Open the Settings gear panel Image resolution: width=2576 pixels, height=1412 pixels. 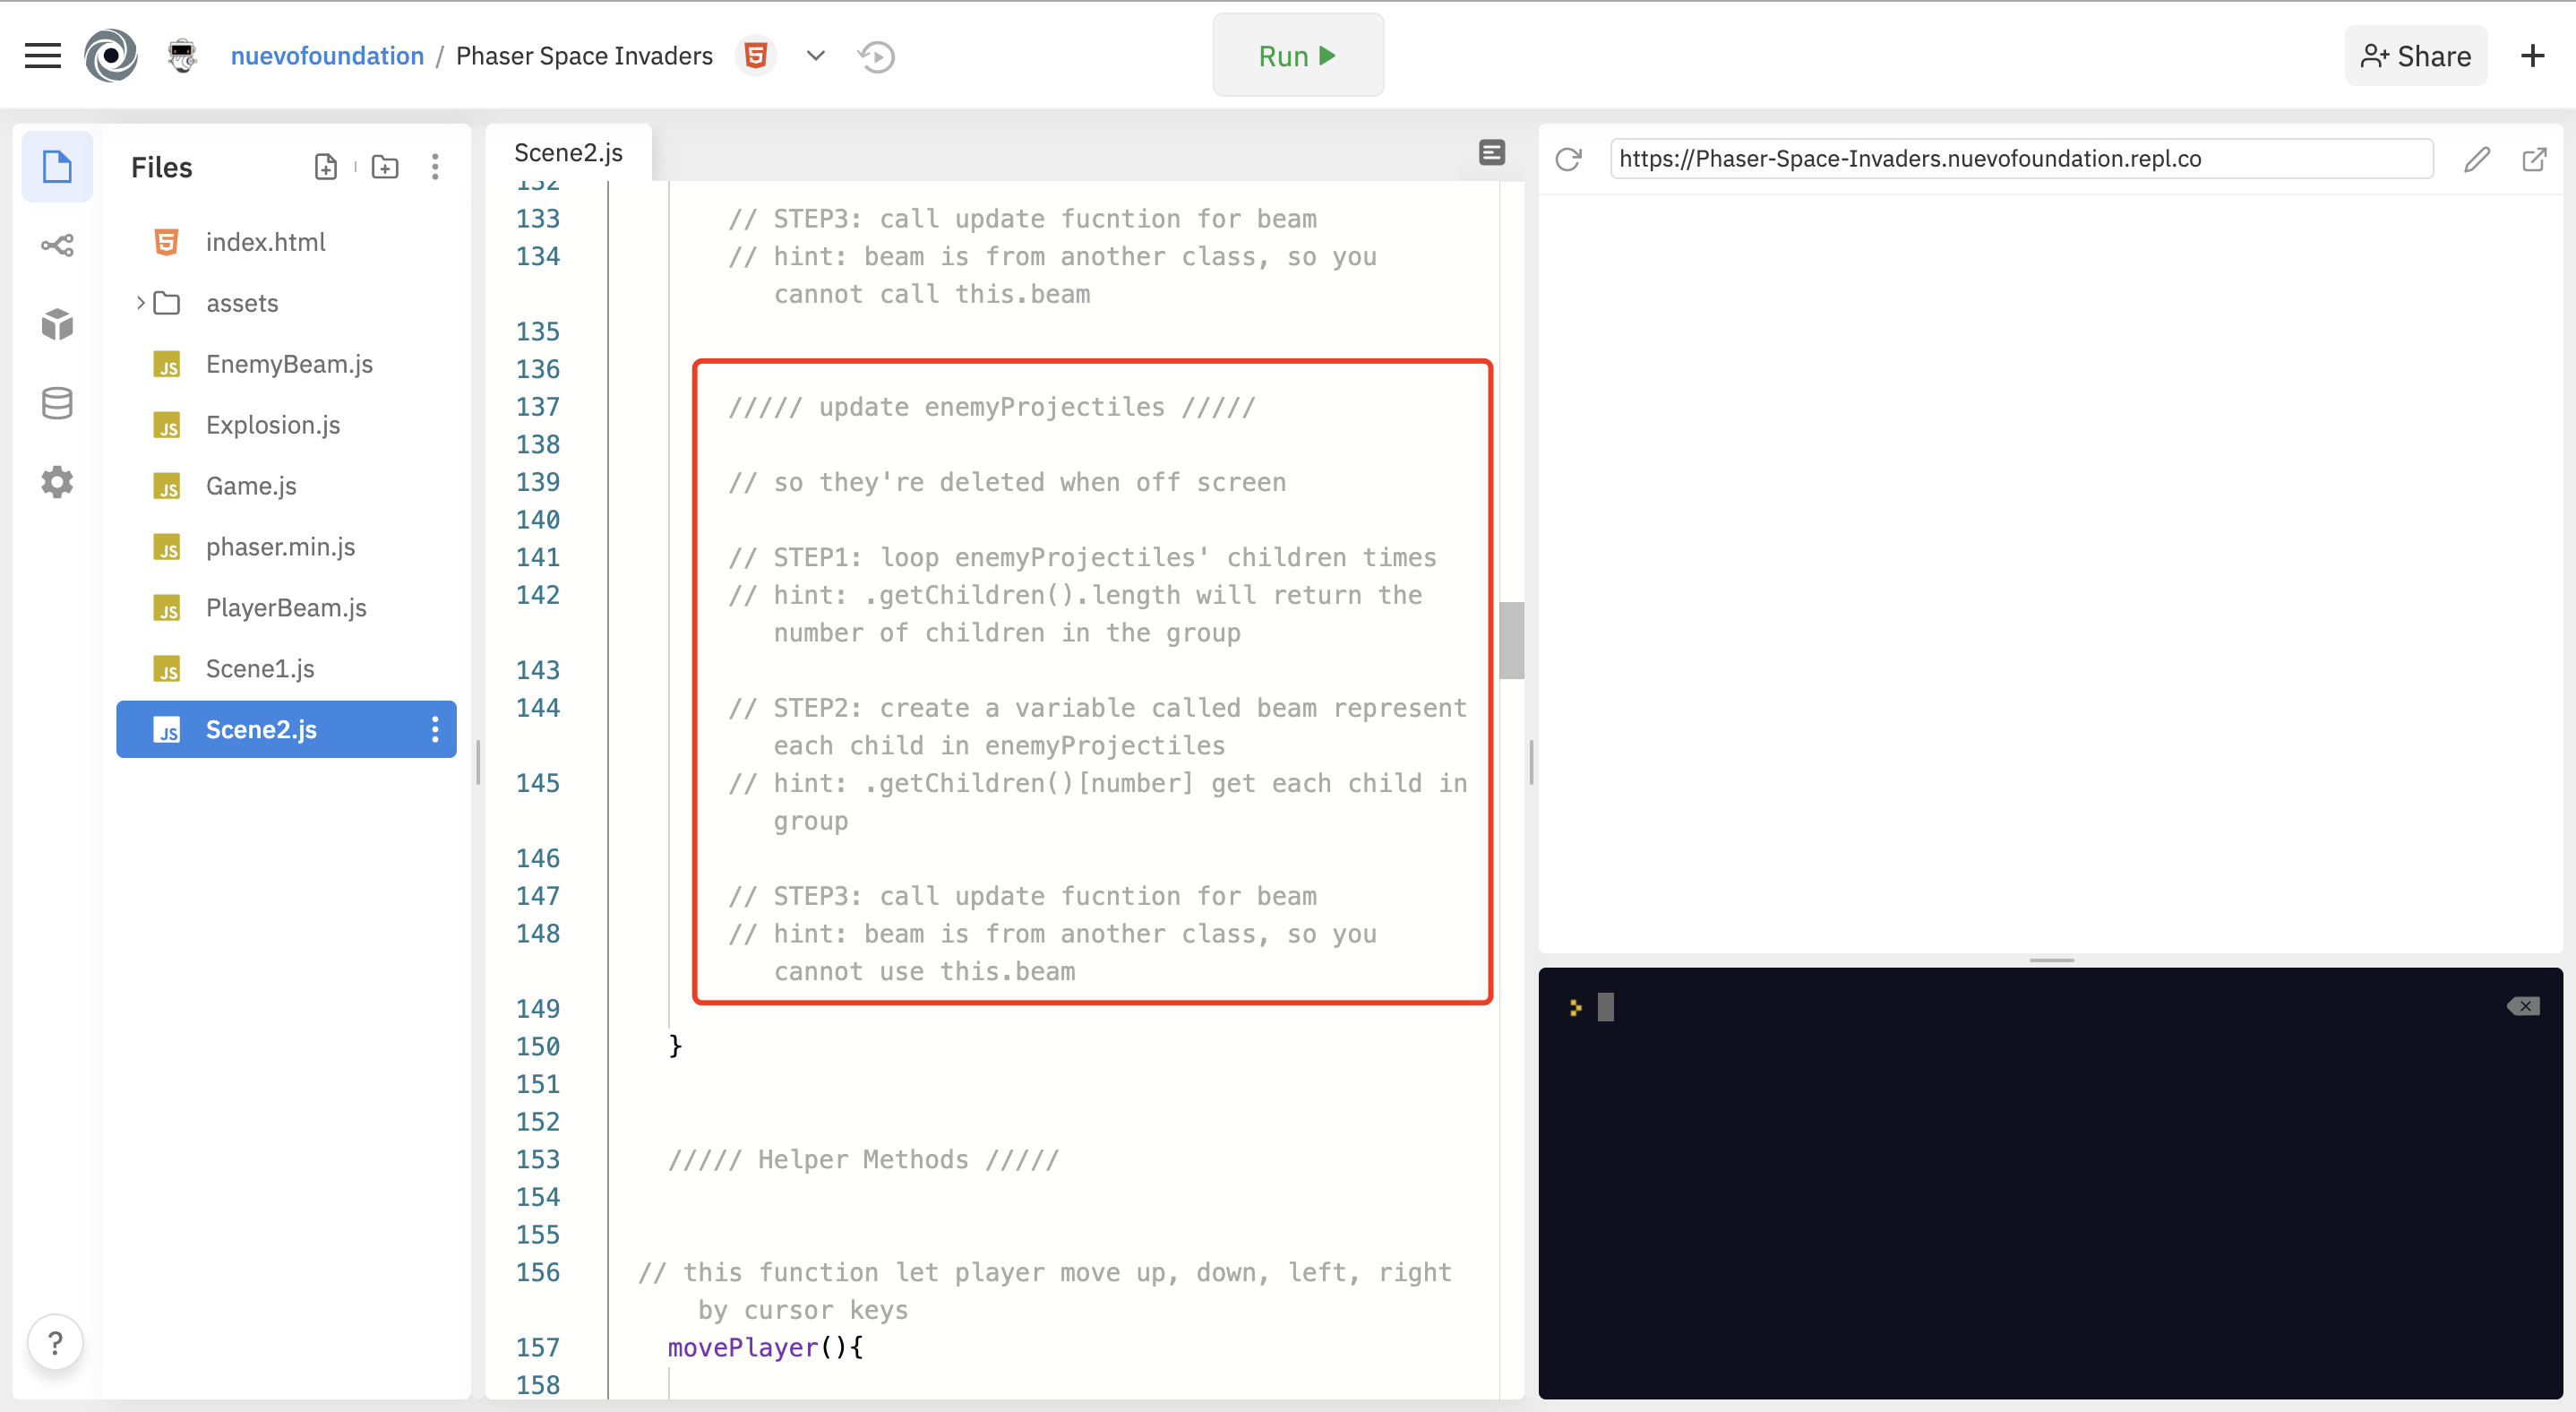tap(57, 482)
